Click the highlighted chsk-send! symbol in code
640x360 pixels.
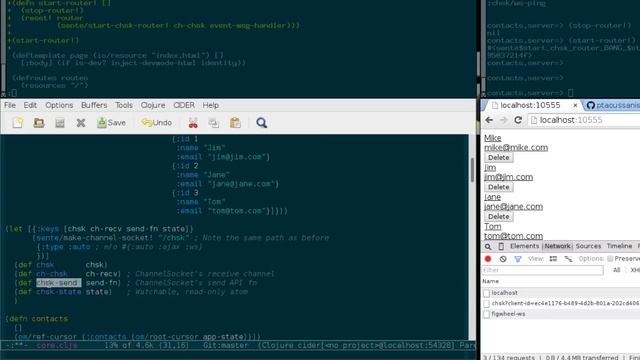click(58, 283)
